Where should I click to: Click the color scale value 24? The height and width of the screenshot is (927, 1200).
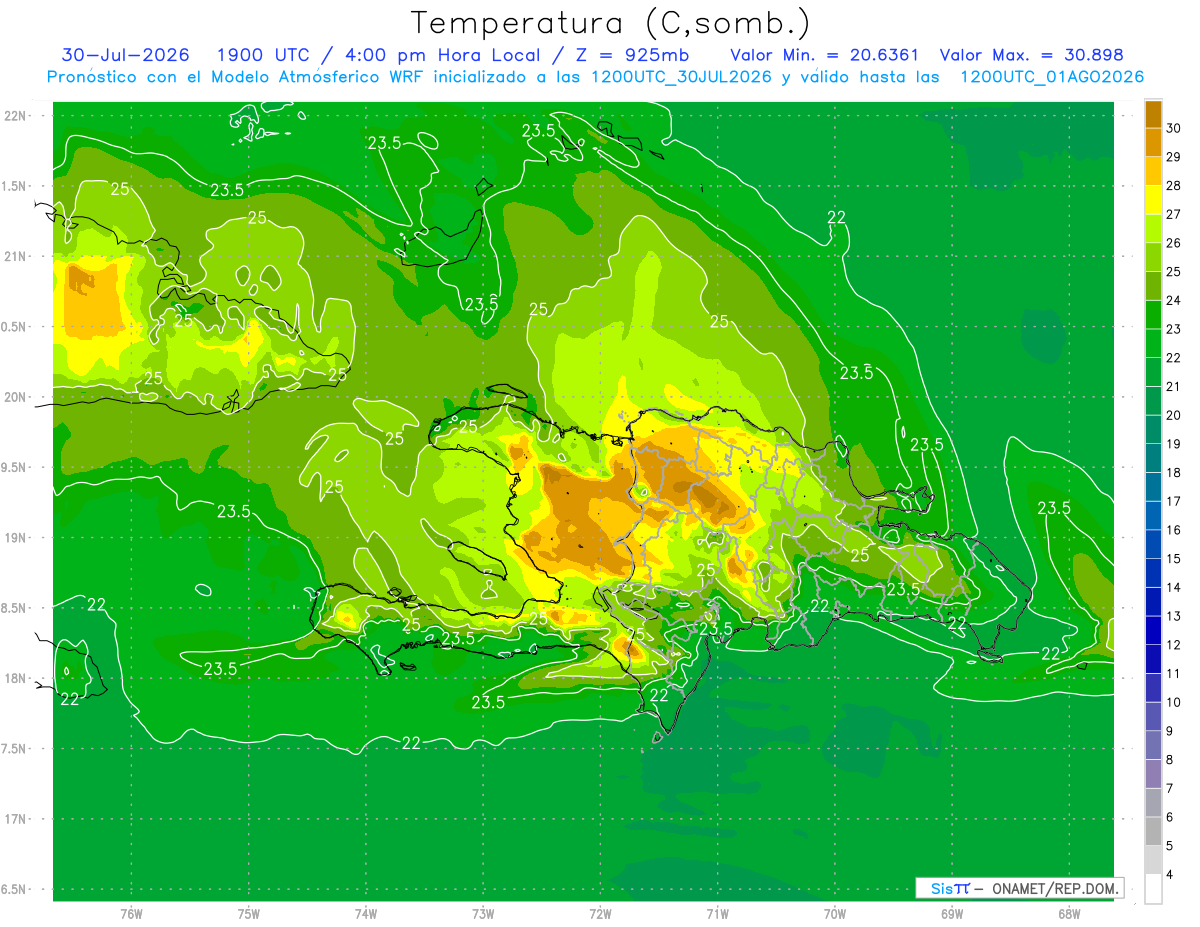coord(1174,300)
